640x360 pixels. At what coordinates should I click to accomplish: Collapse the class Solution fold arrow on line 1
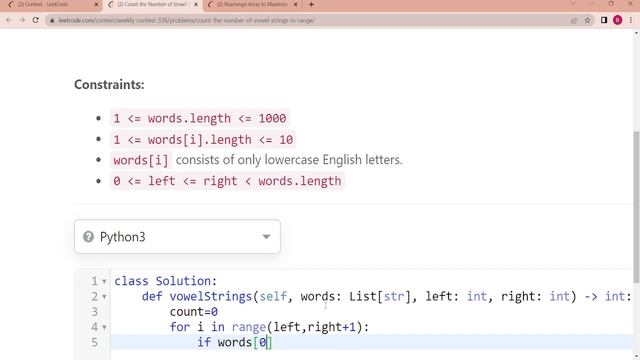(x=104, y=281)
